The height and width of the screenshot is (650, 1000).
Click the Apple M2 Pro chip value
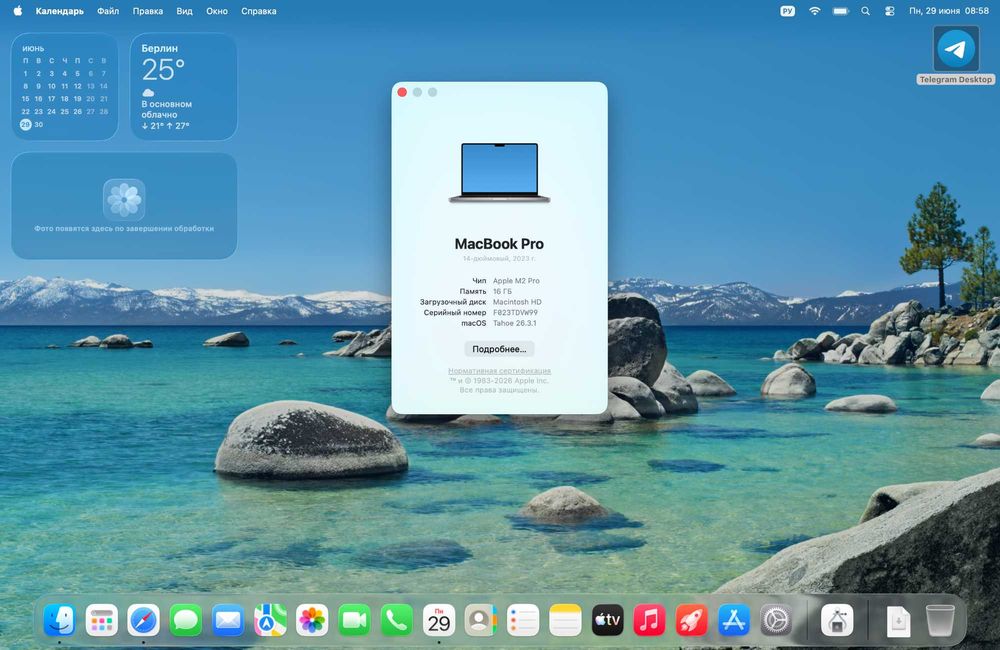tap(516, 281)
